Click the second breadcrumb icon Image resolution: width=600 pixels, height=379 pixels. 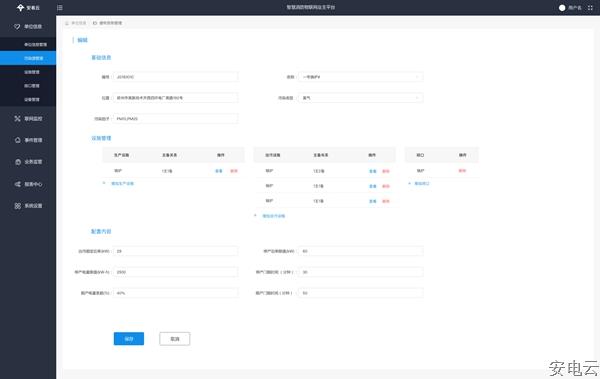[x=95, y=23]
